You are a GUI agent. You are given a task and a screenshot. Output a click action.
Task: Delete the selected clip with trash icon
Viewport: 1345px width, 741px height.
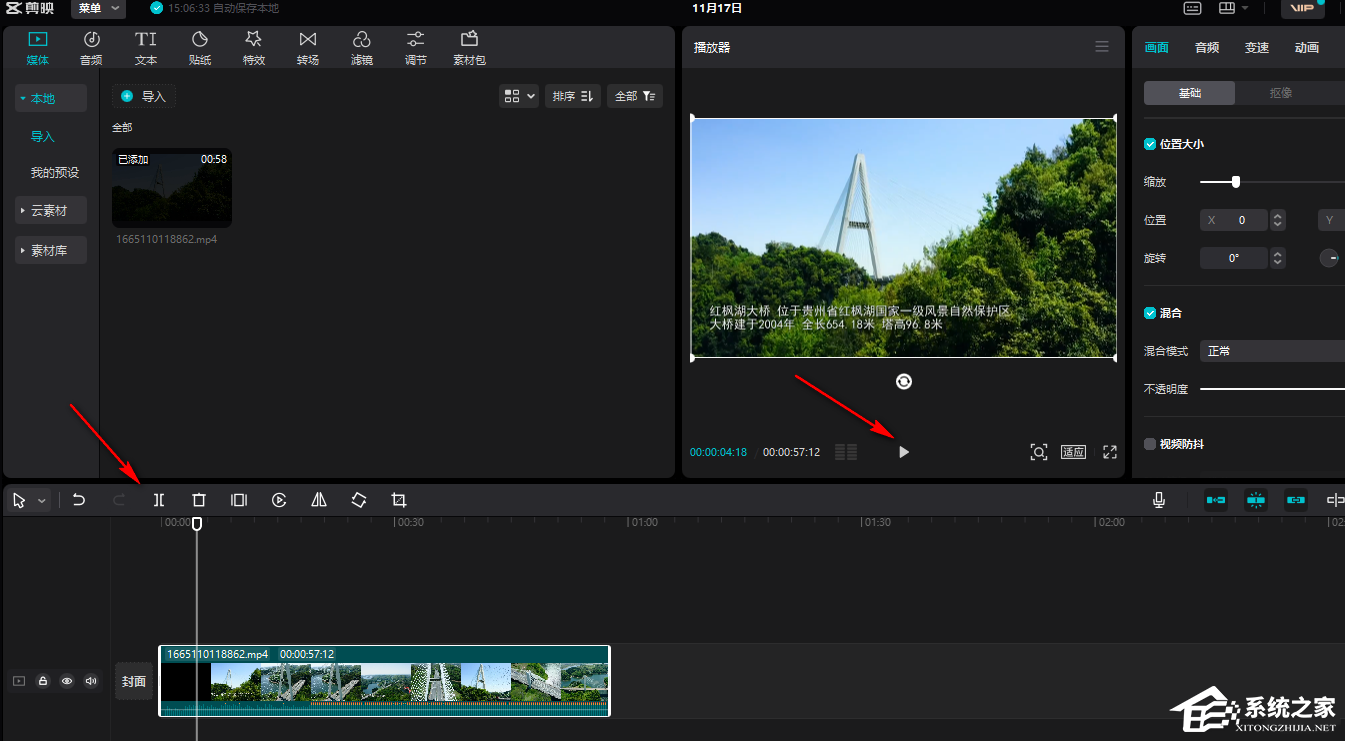(198, 500)
